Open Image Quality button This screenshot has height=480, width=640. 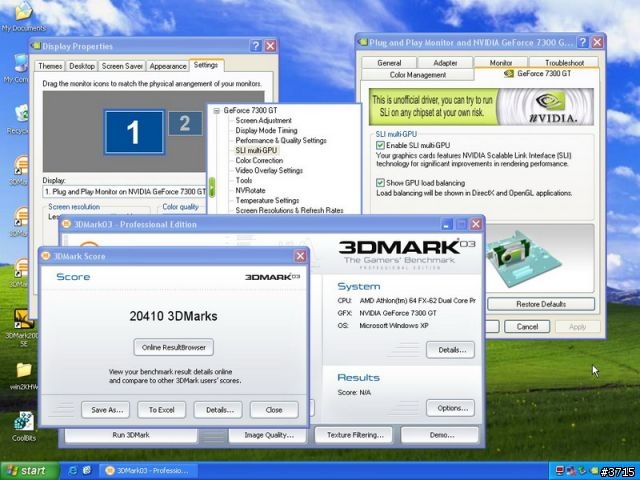click(268, 435)
